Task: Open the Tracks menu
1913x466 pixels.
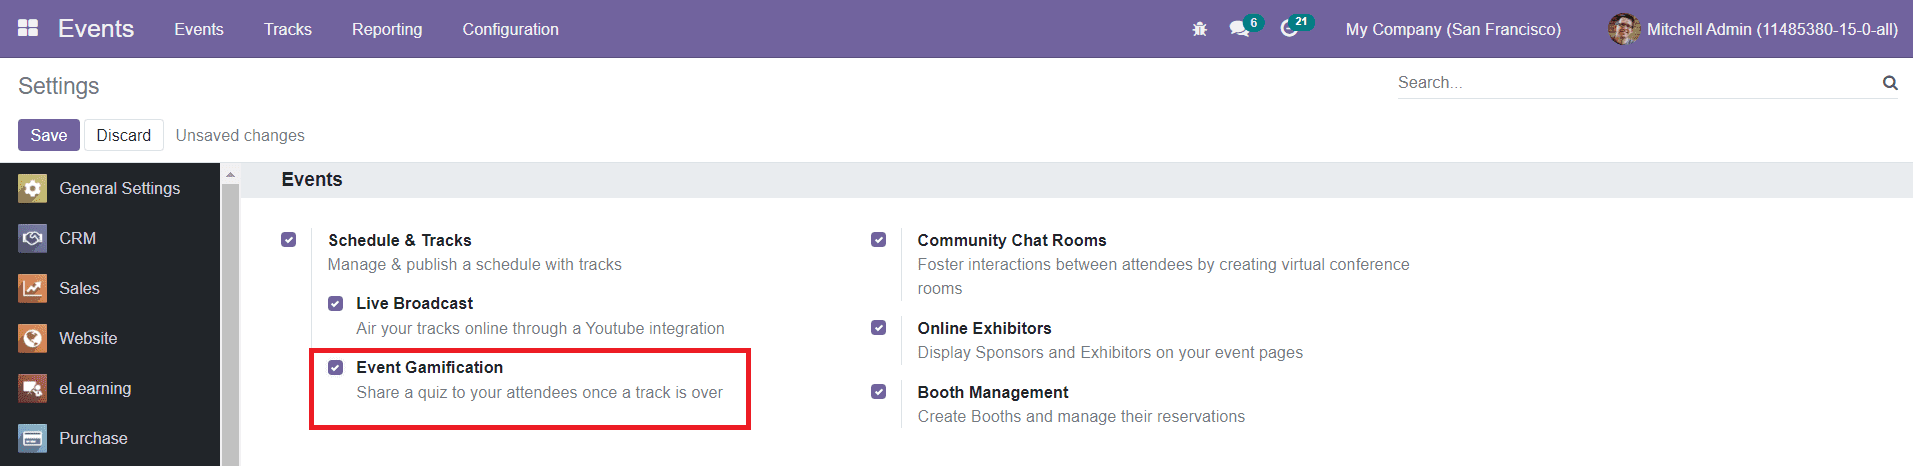Action: [288, 29]
